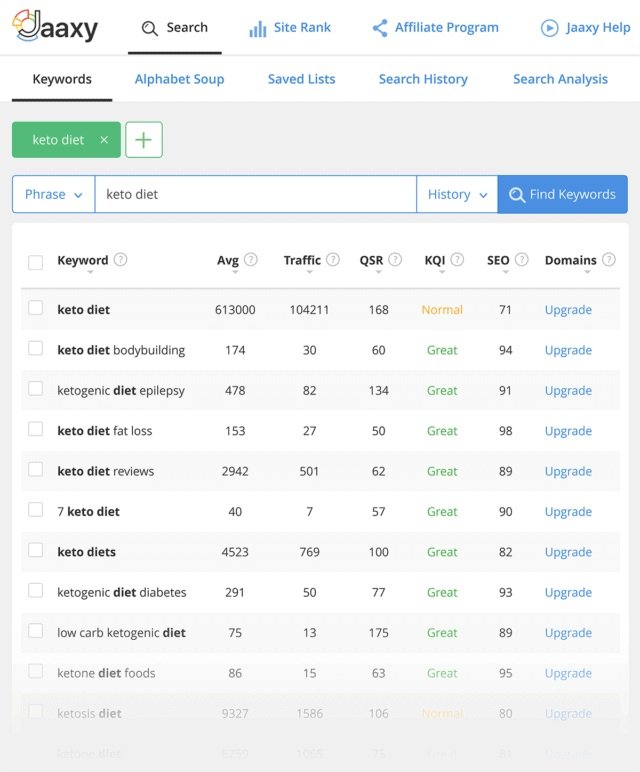Screen dimensions: 640x772
Task: Click the green plus add-tab icon
Action: [144, 140]
